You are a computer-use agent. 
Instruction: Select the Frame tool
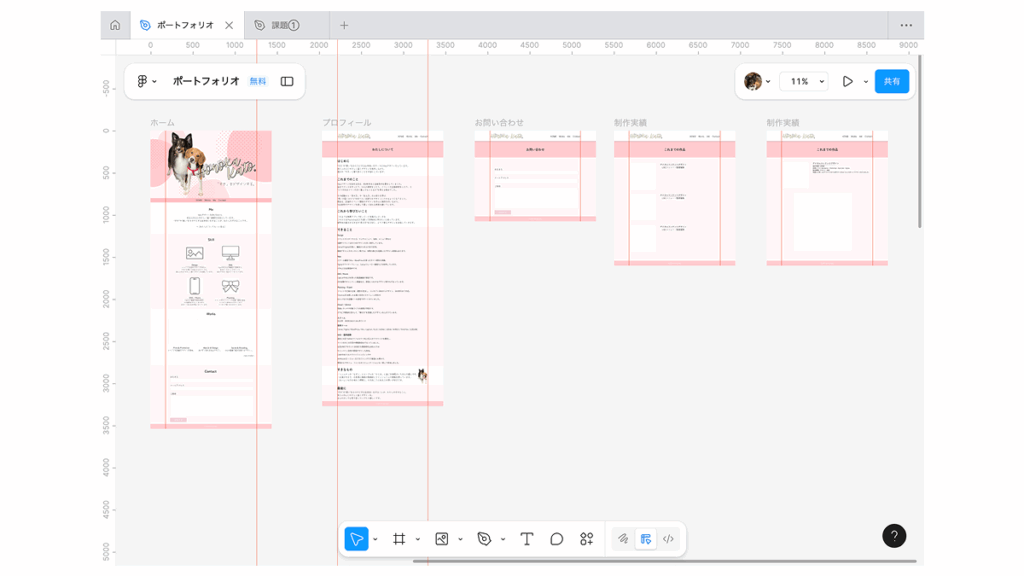point(399,539)
